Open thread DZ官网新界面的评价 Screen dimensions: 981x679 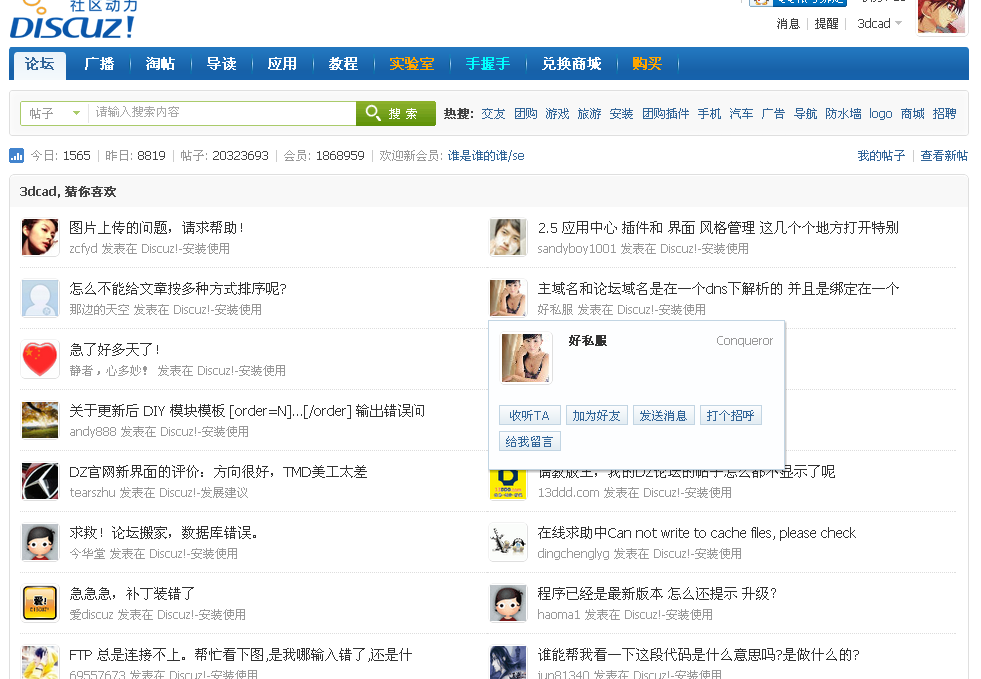coord(218,471)
